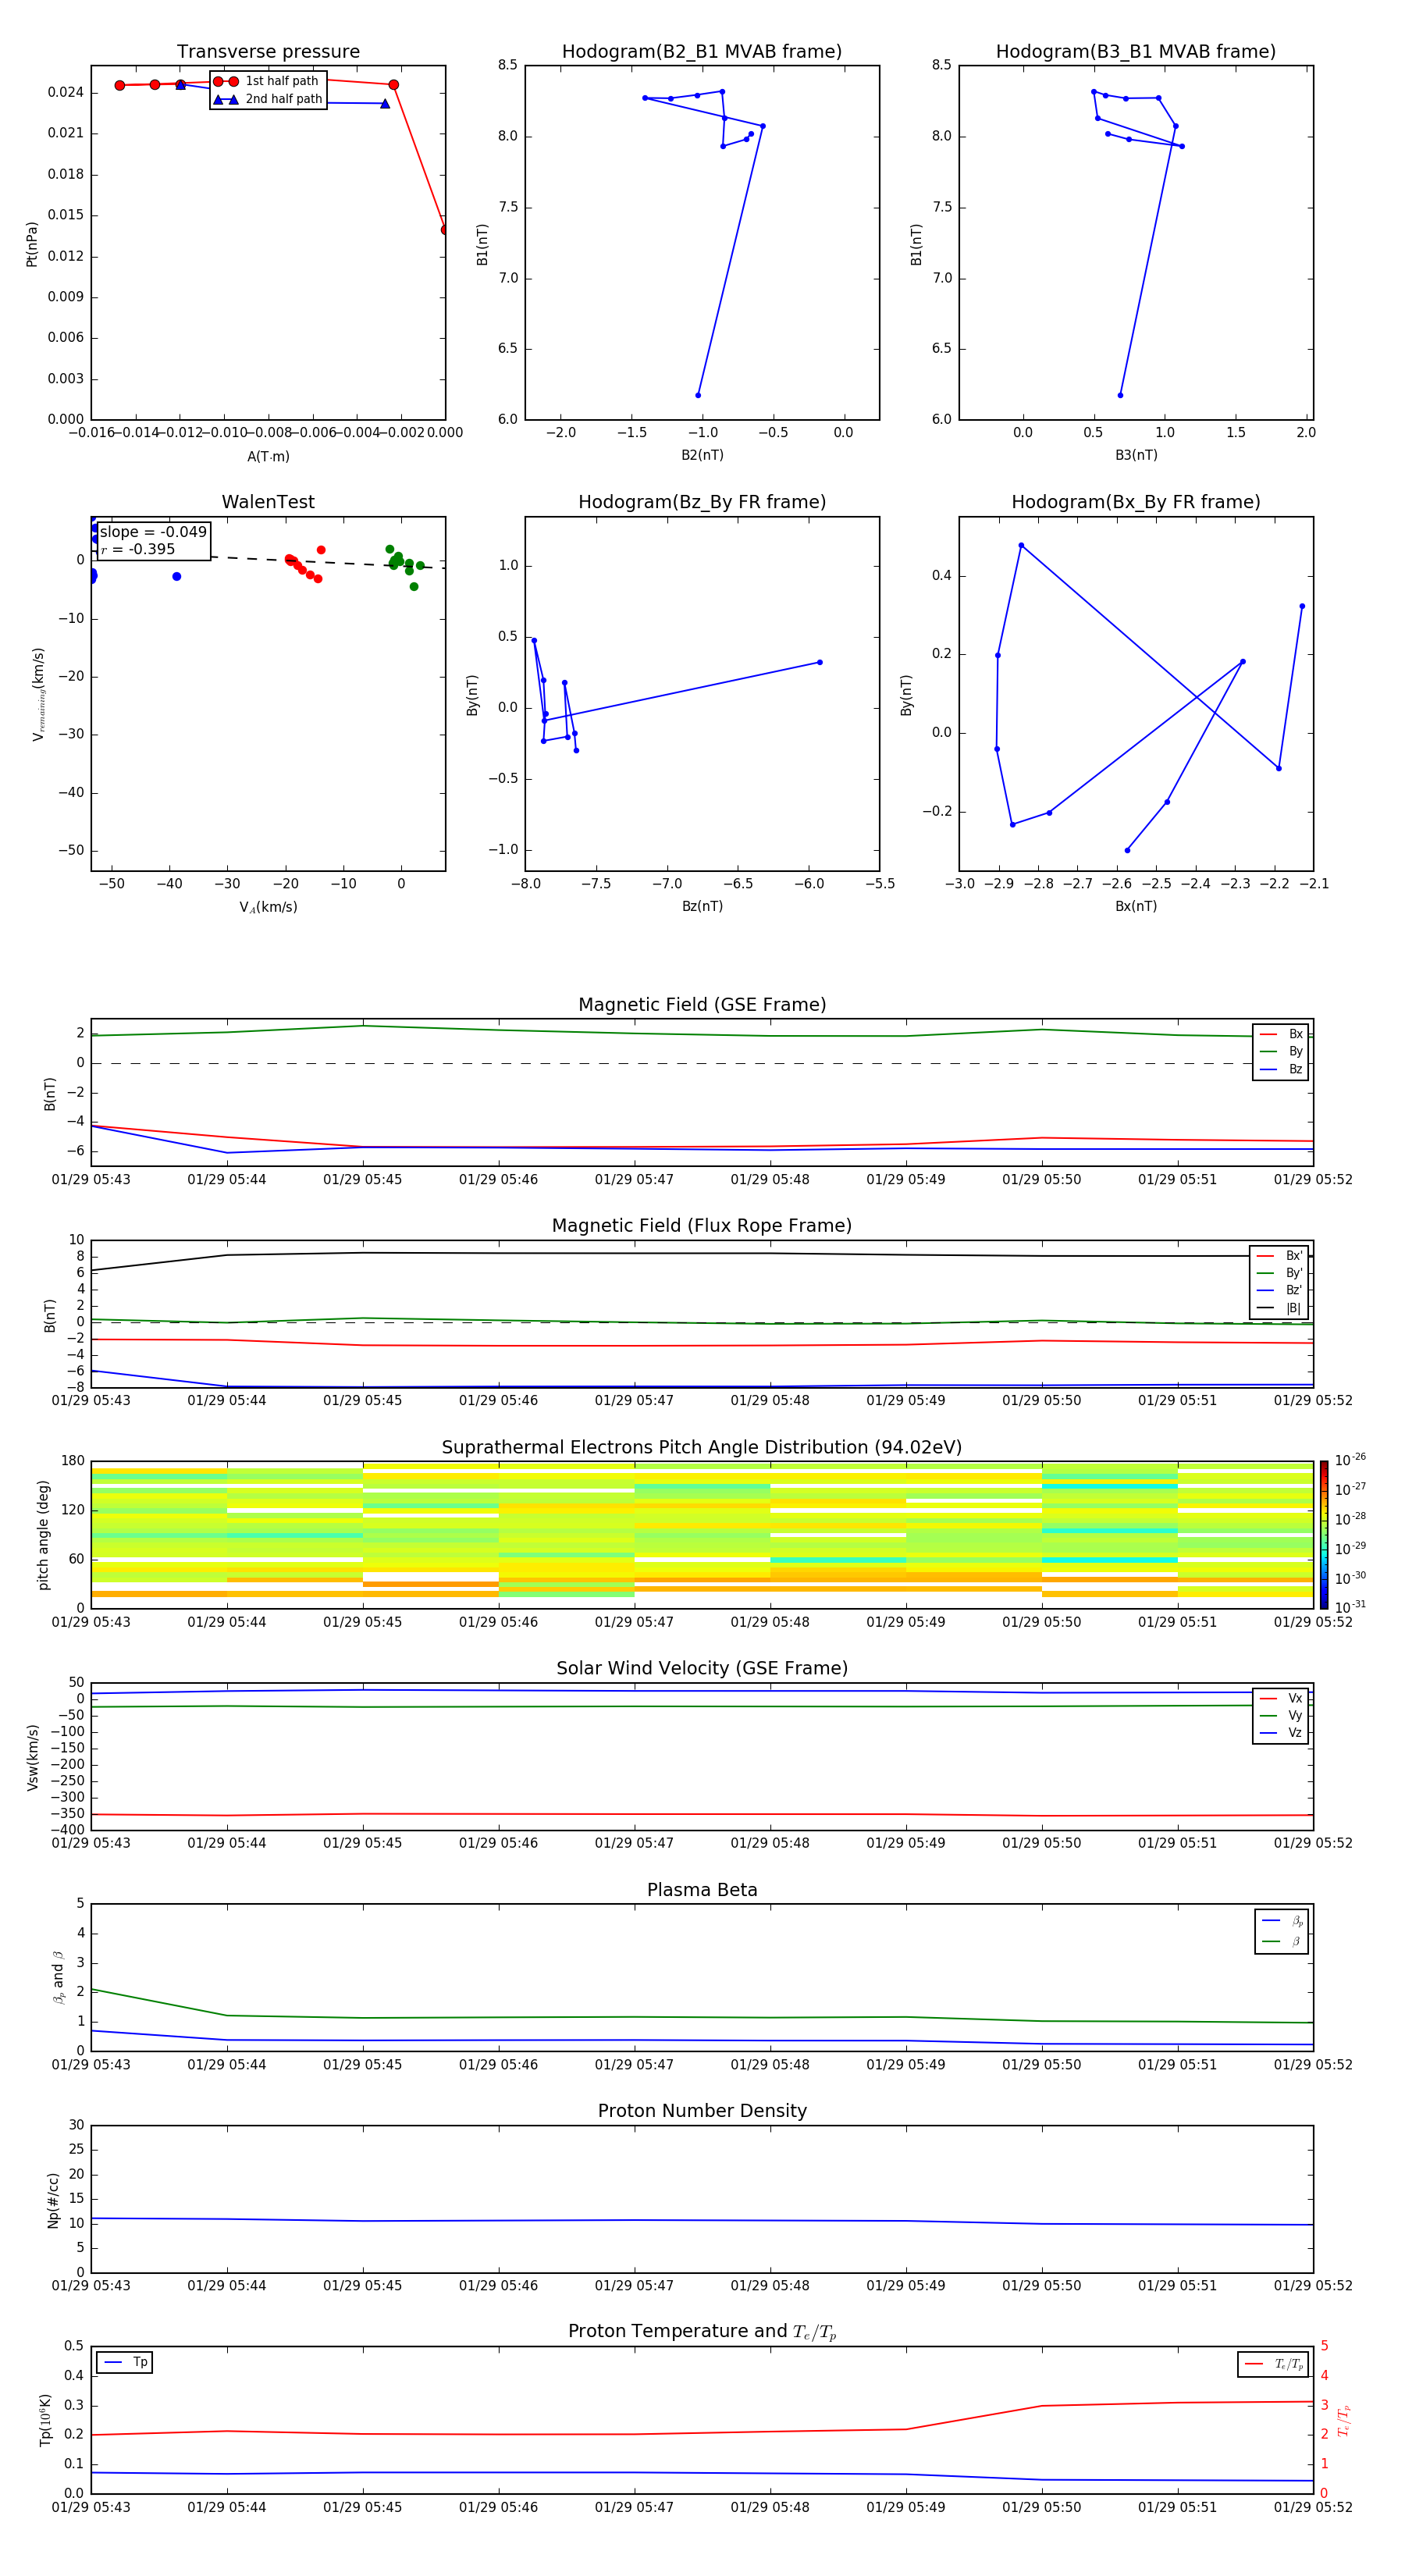Click the 'Proton Number Density' title
Image resolution: width=1405 pixels, height=2576 pixels.
[x=702, y=2111]
